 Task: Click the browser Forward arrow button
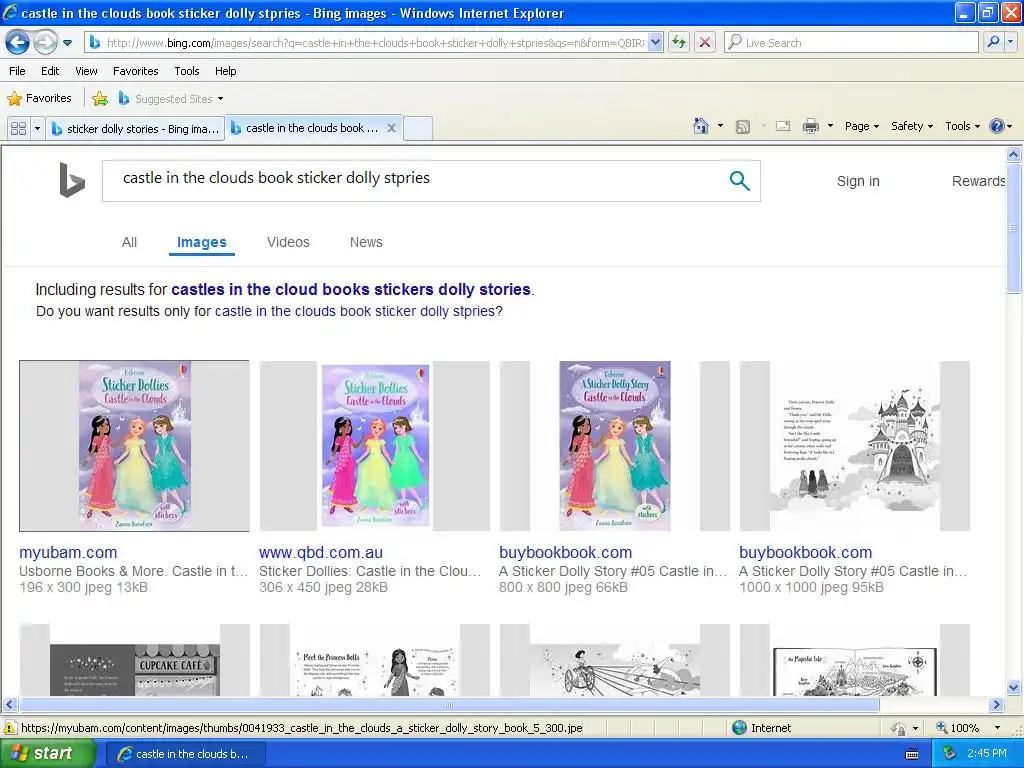[x=45, y=43]
